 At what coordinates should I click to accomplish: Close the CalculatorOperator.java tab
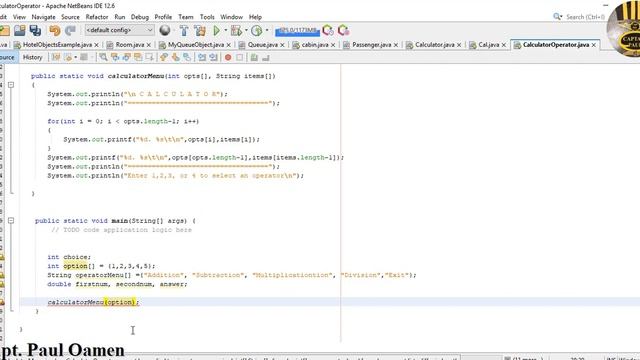point(594,45)
